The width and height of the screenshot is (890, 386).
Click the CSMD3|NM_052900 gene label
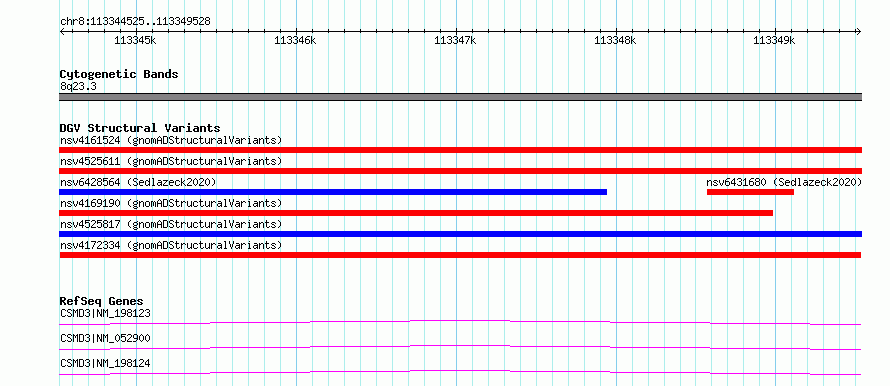point(105,338)
